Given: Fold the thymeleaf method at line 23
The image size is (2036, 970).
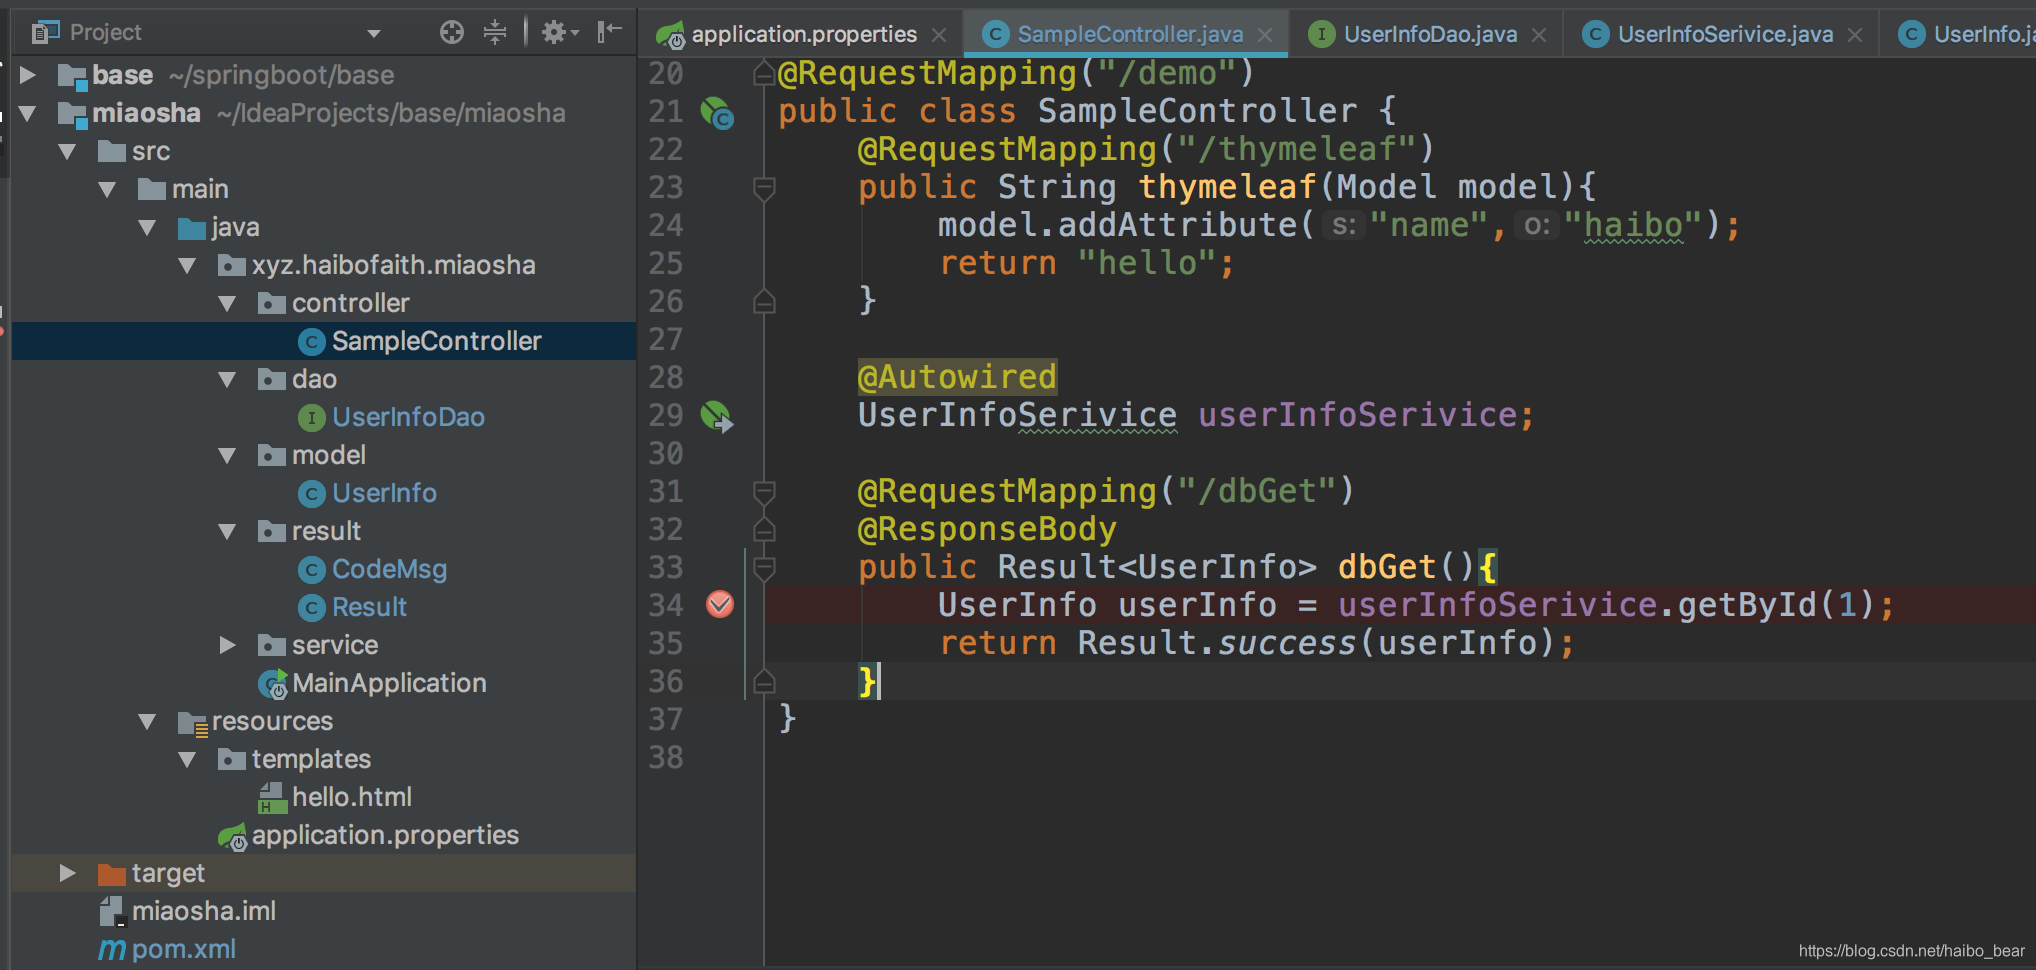Looking at the screenshot, I should point(764,187).
